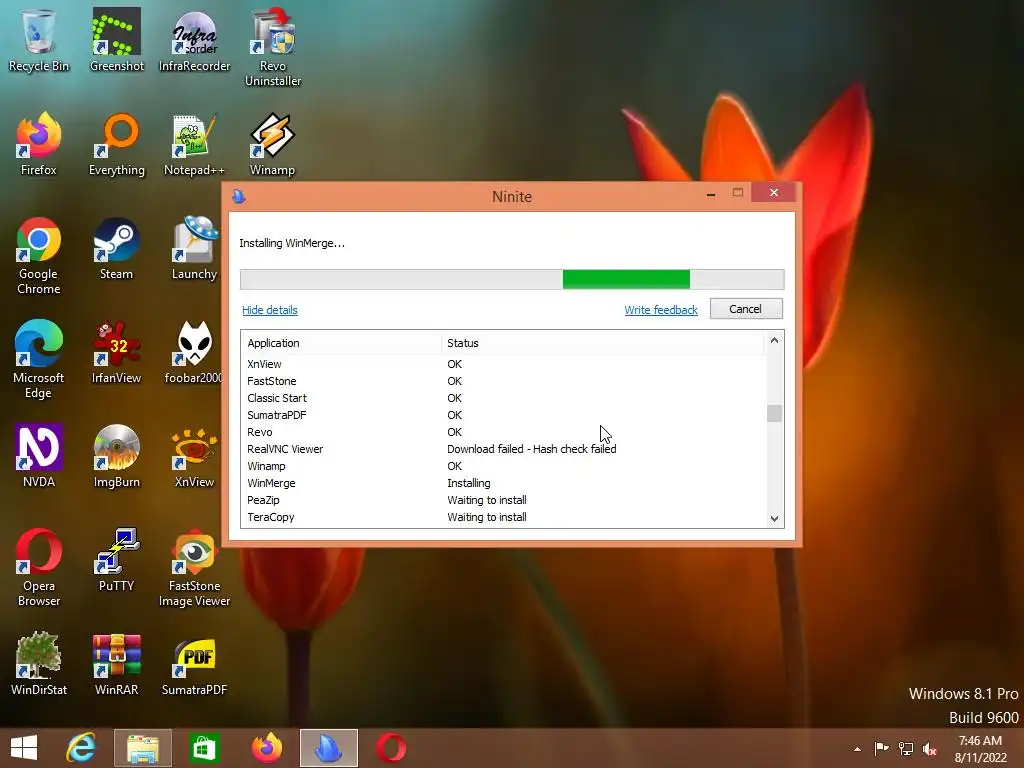The width and height of the screenshot is (1024, 768).
Task: Select the PuTTY desktop shortcut
Action: [x=116, y=560]
